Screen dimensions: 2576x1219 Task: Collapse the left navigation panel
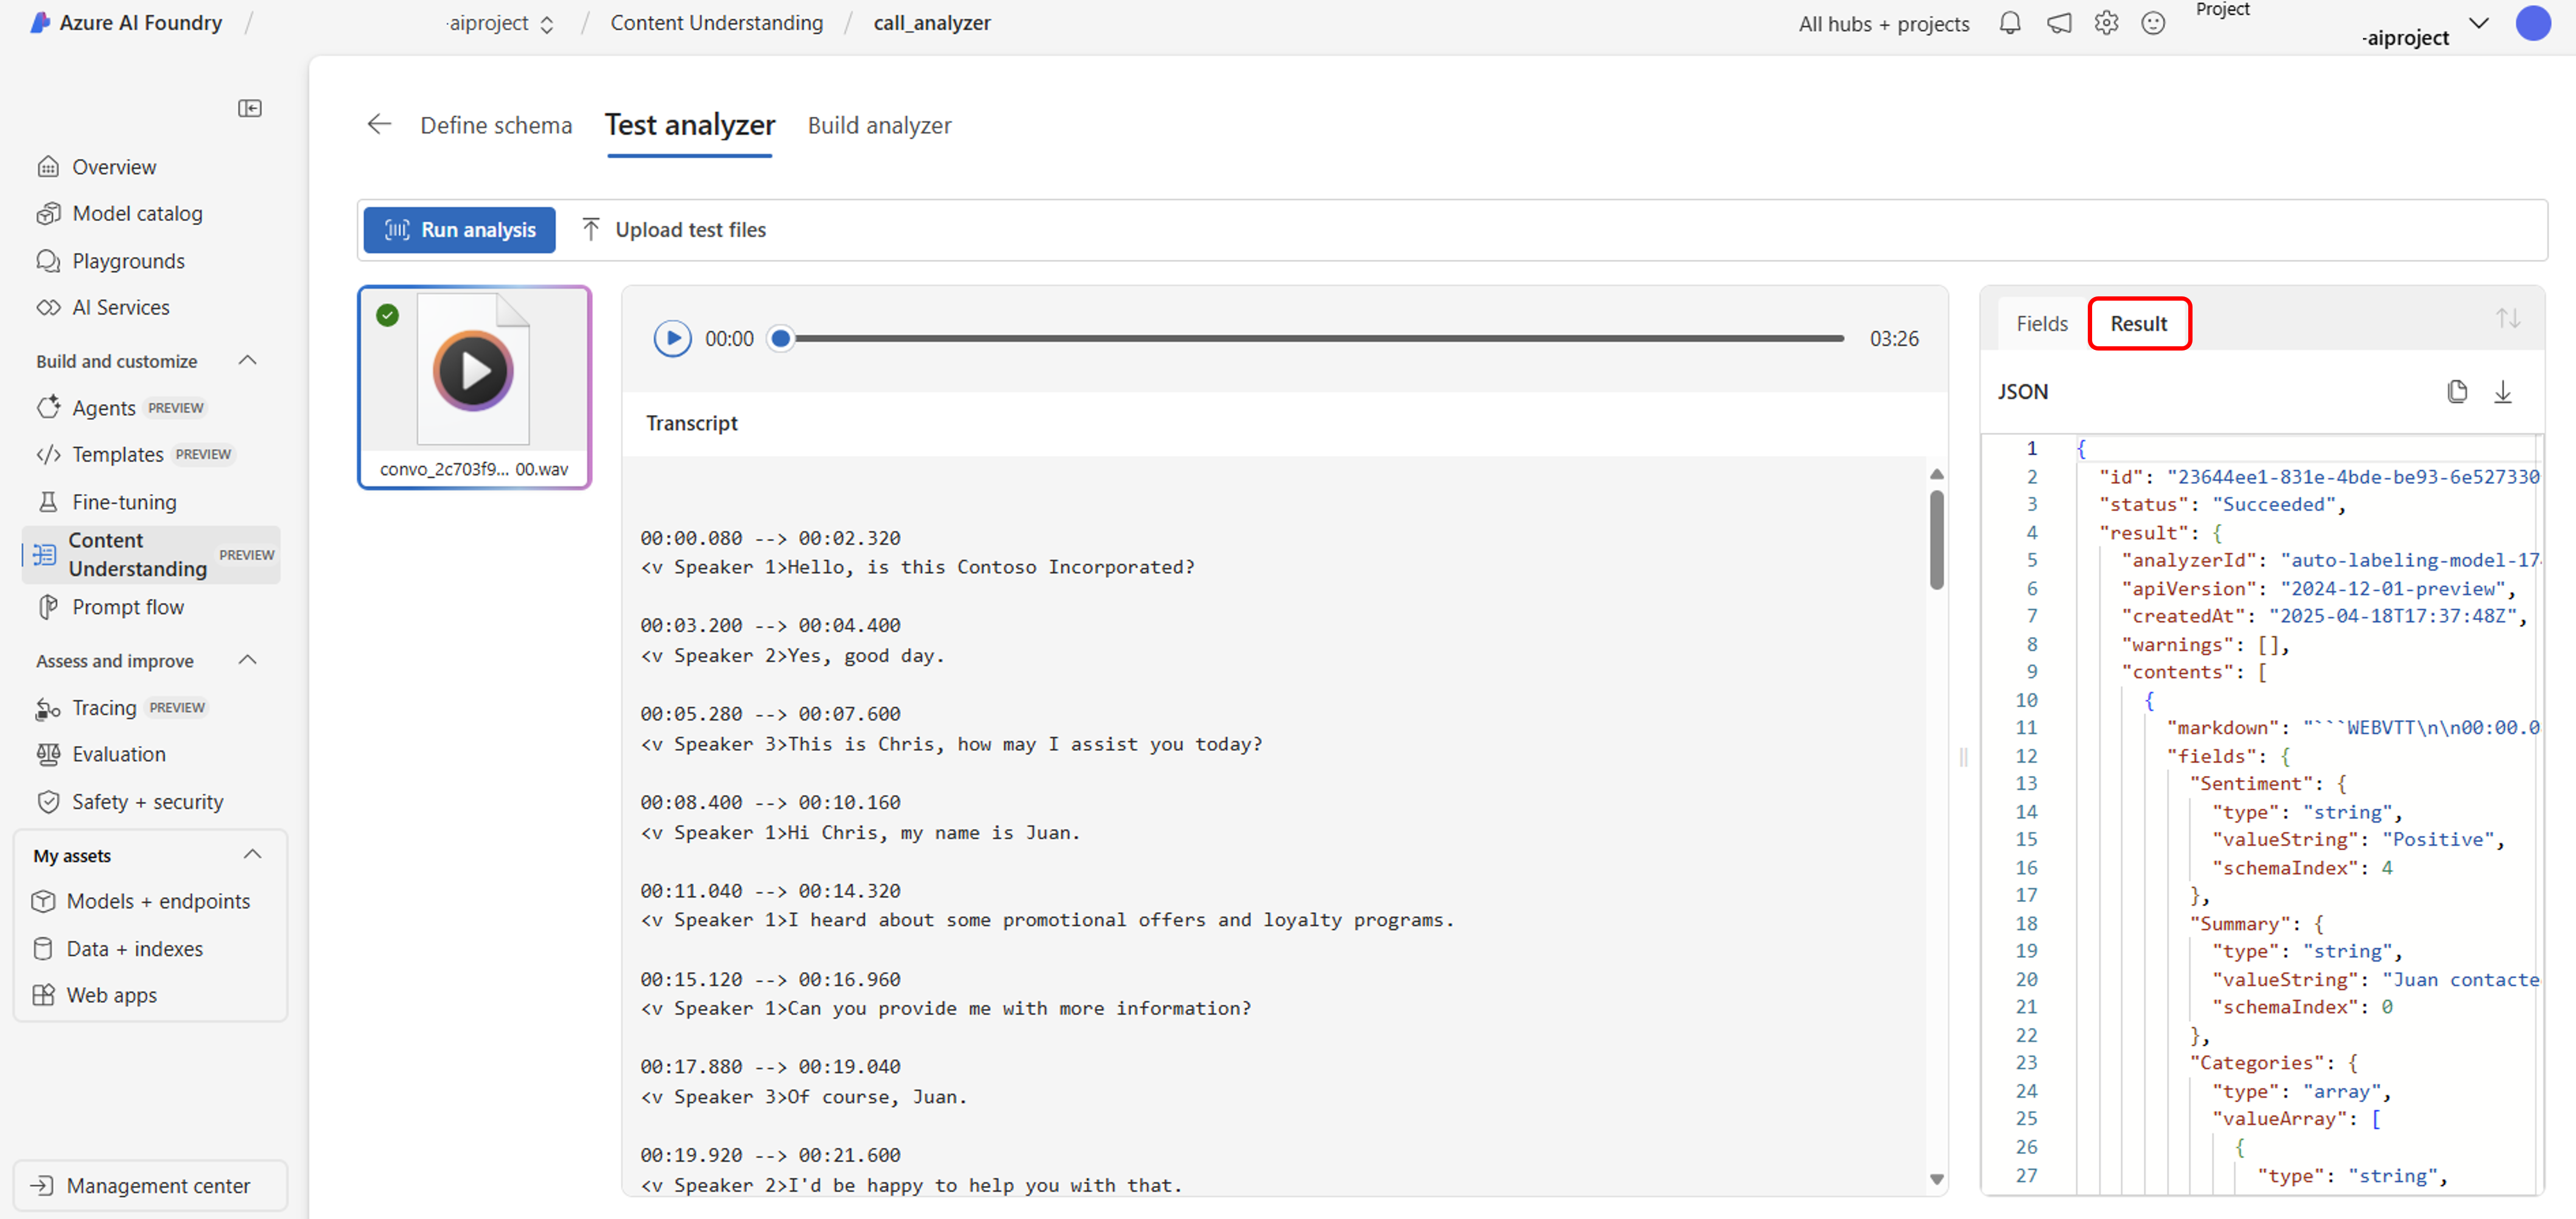pos(250,108)
